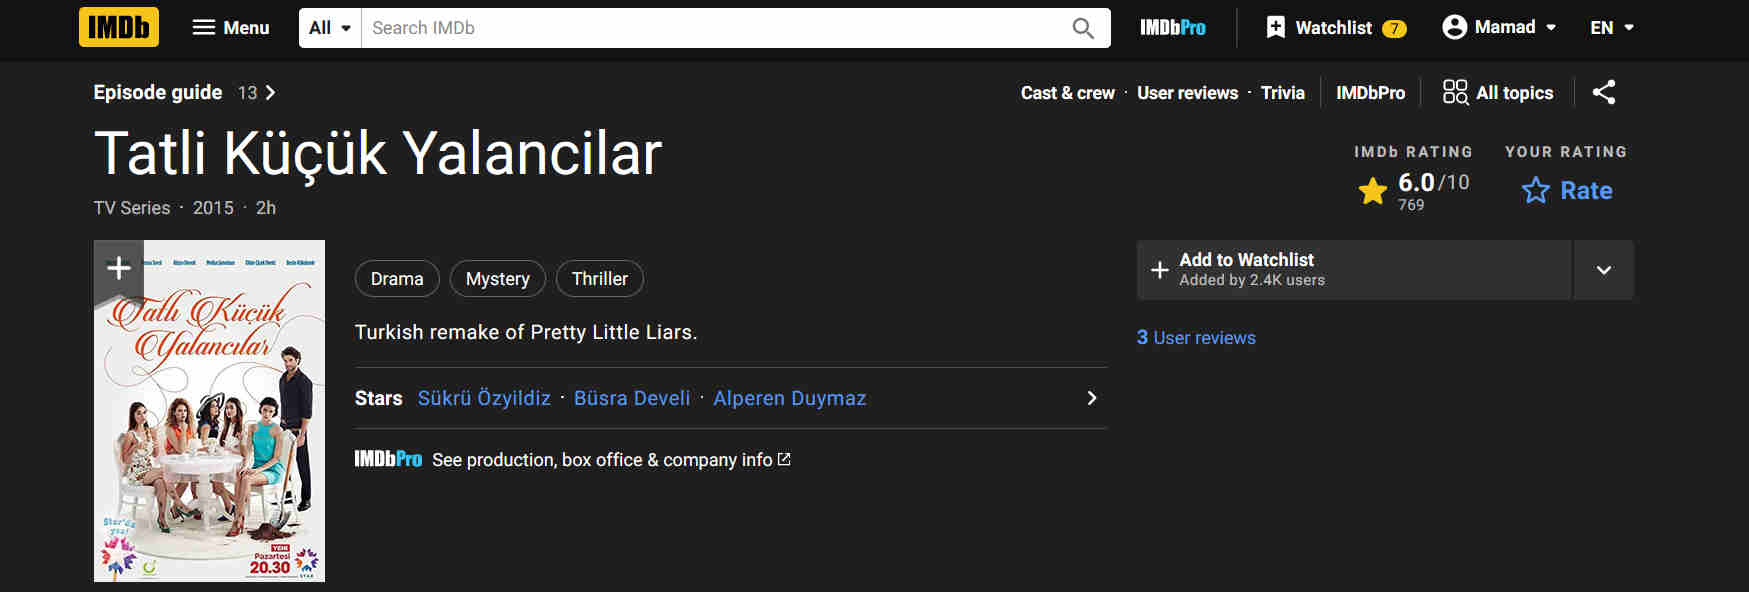
Task: Open User reviews in top links
Action: click(1187, 93)
